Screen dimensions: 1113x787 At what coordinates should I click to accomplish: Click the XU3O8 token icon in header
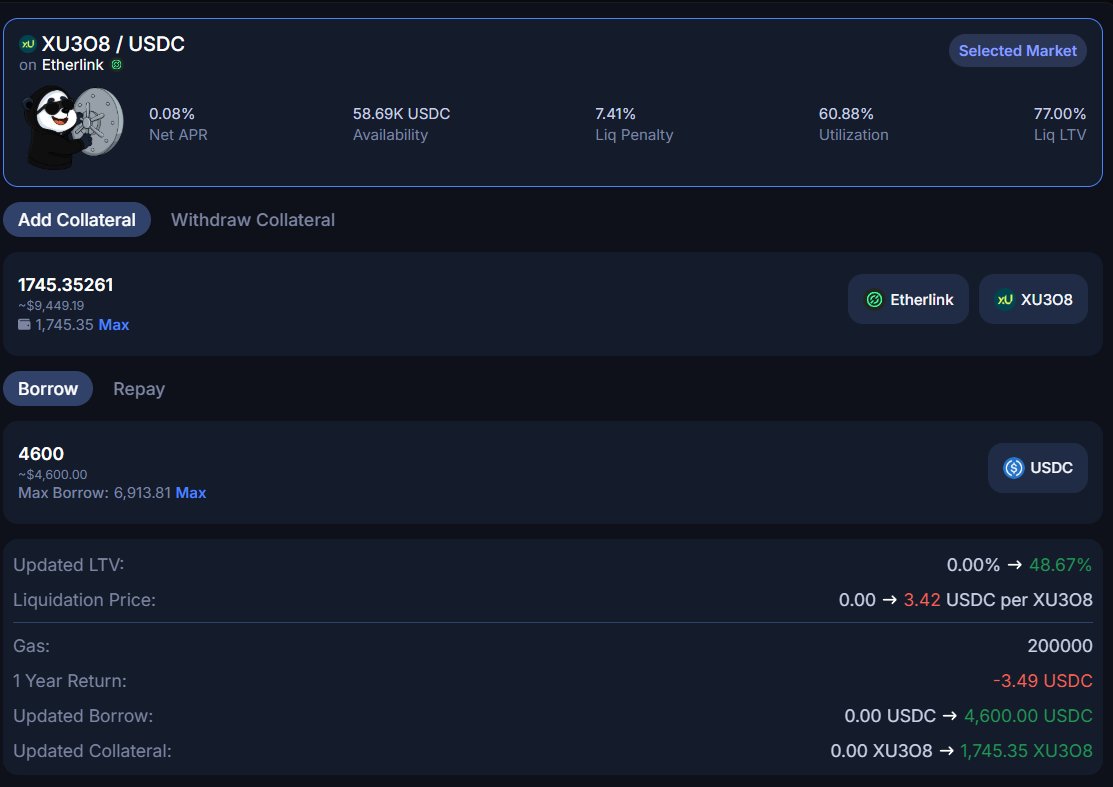27,44
